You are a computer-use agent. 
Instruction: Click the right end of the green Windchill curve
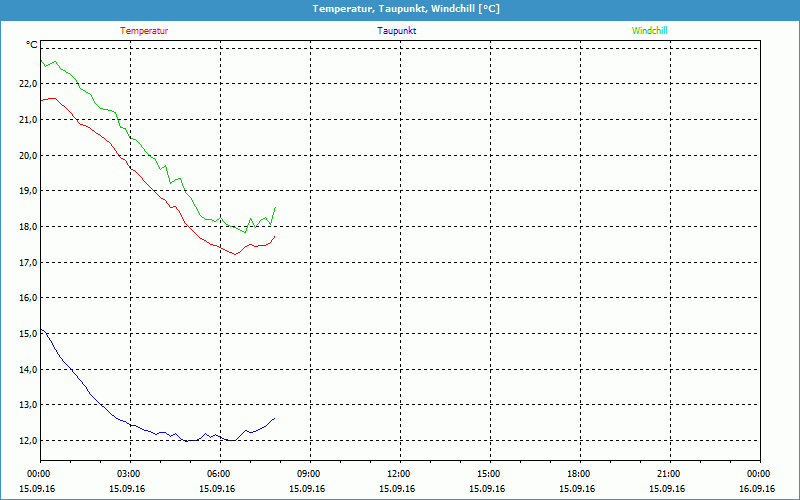click(x=274, y=208)
